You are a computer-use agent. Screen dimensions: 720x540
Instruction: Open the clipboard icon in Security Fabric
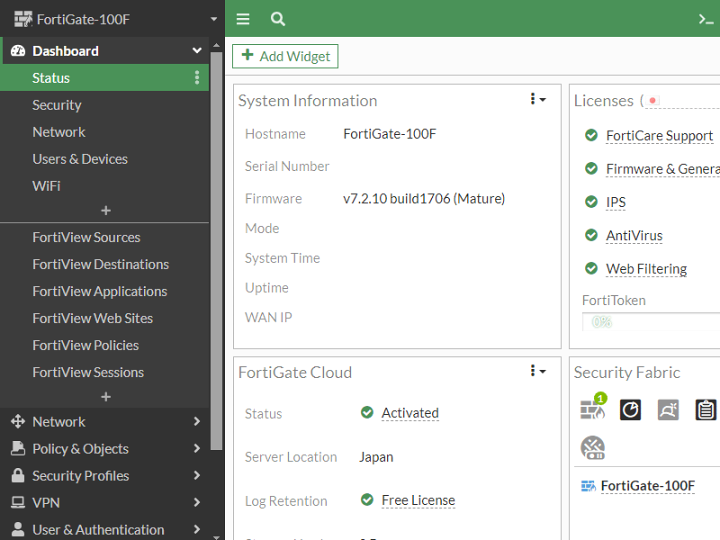point(706,409)
